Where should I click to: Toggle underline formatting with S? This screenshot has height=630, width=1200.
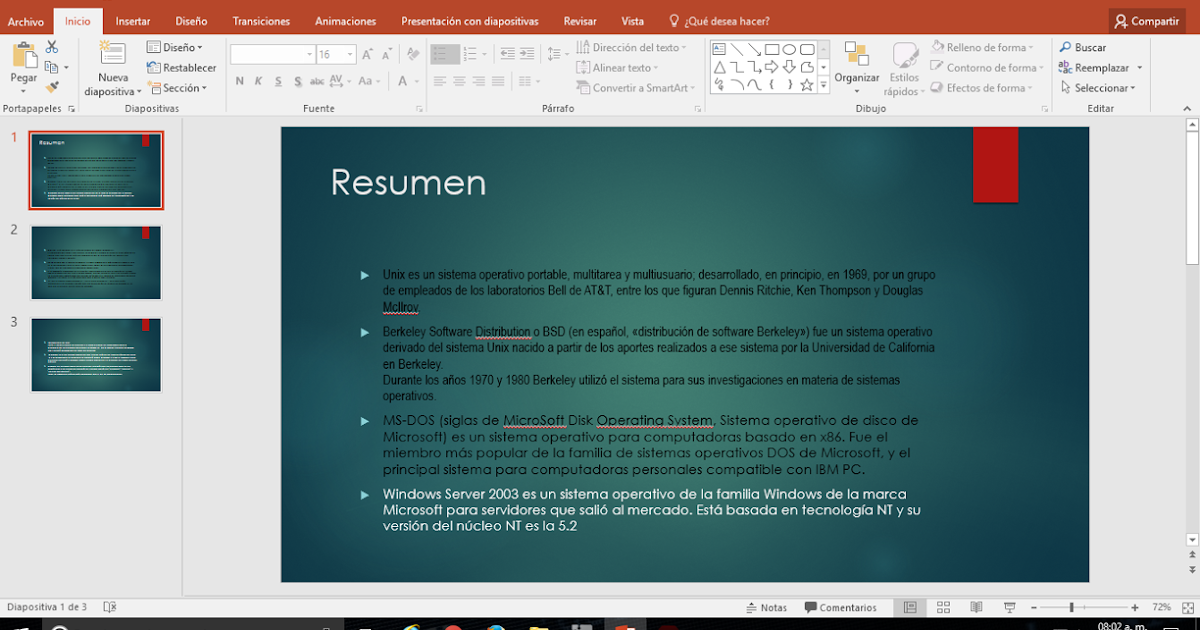[x=277, y=79]
